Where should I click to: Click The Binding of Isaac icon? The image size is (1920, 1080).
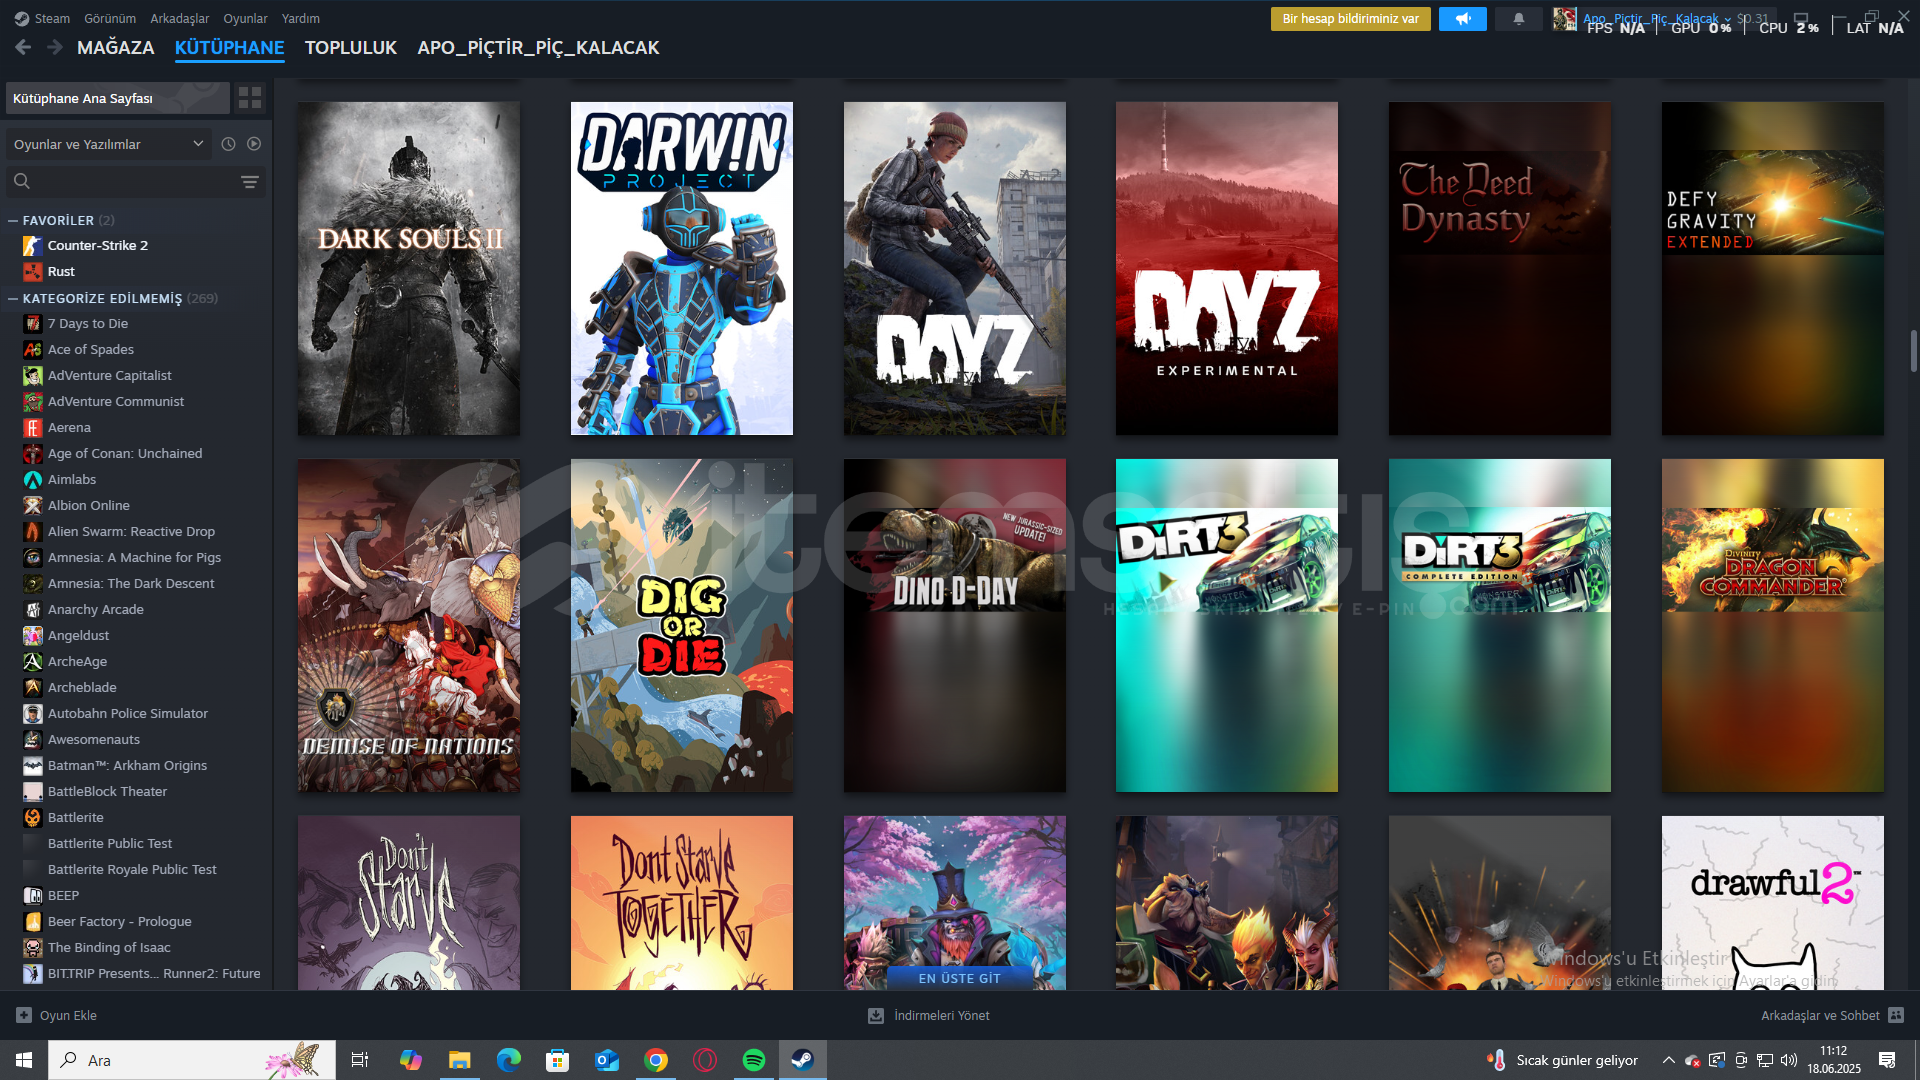(33, 947)
